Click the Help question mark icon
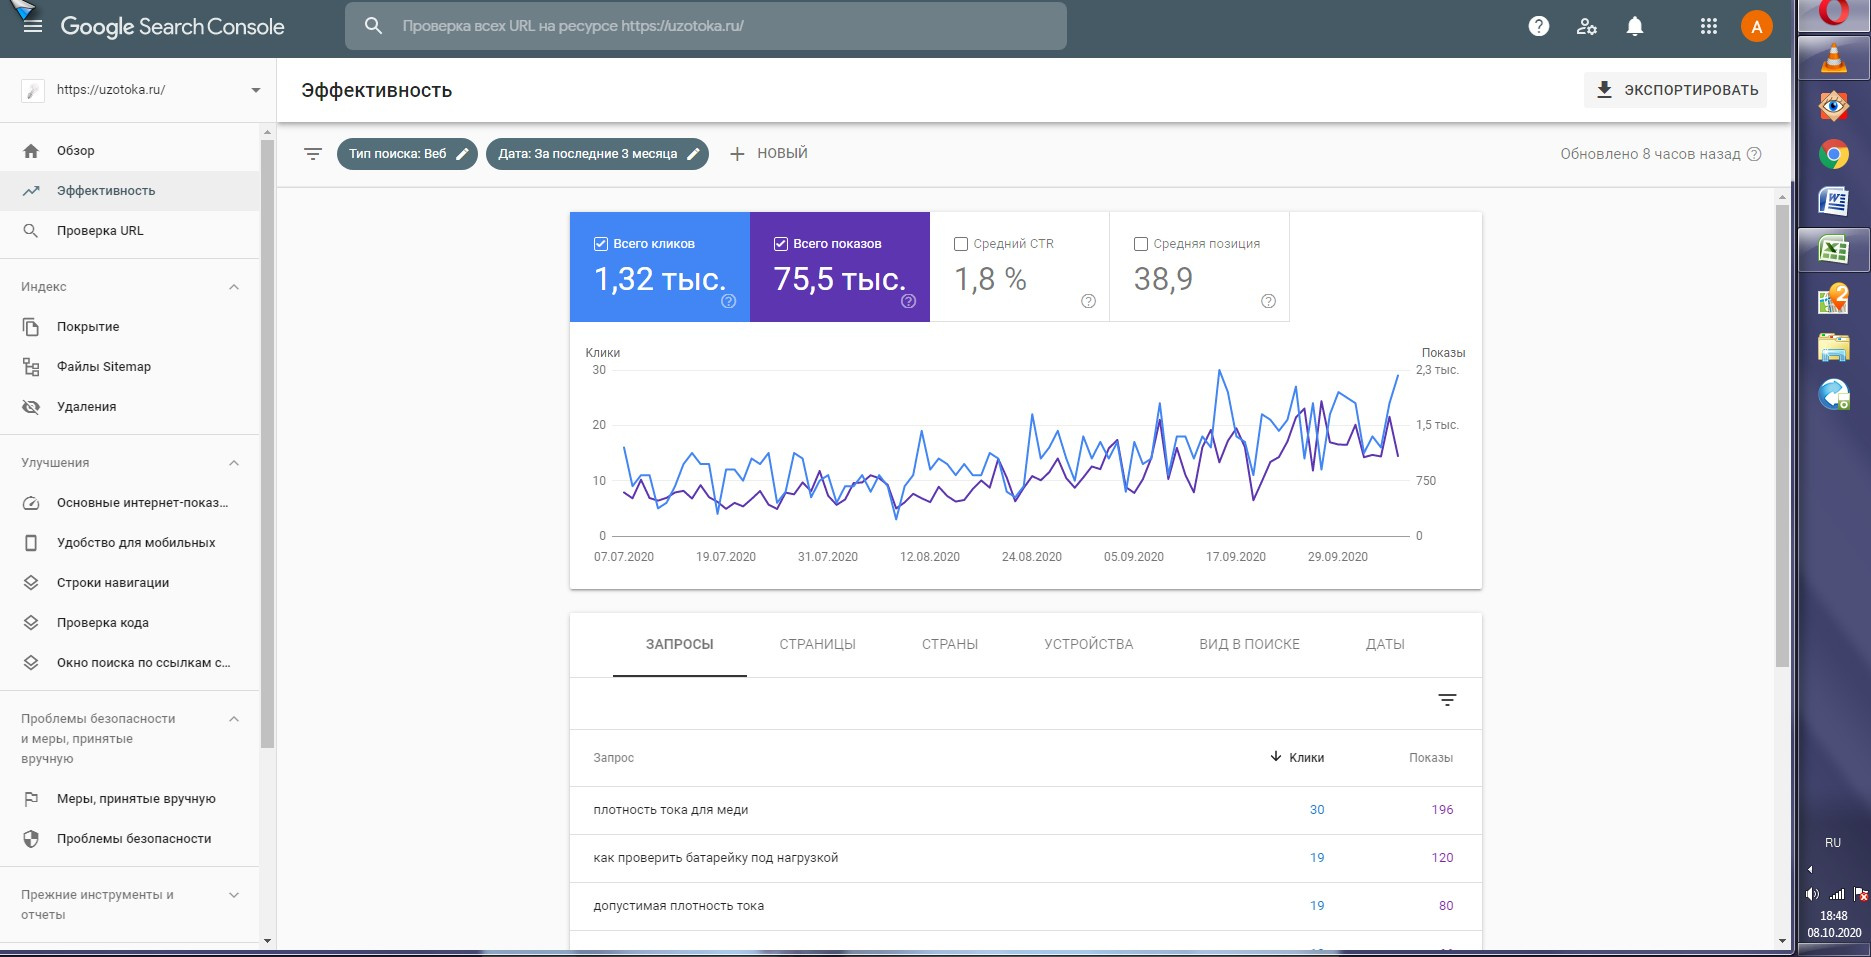 click(x=1538, y=27)
